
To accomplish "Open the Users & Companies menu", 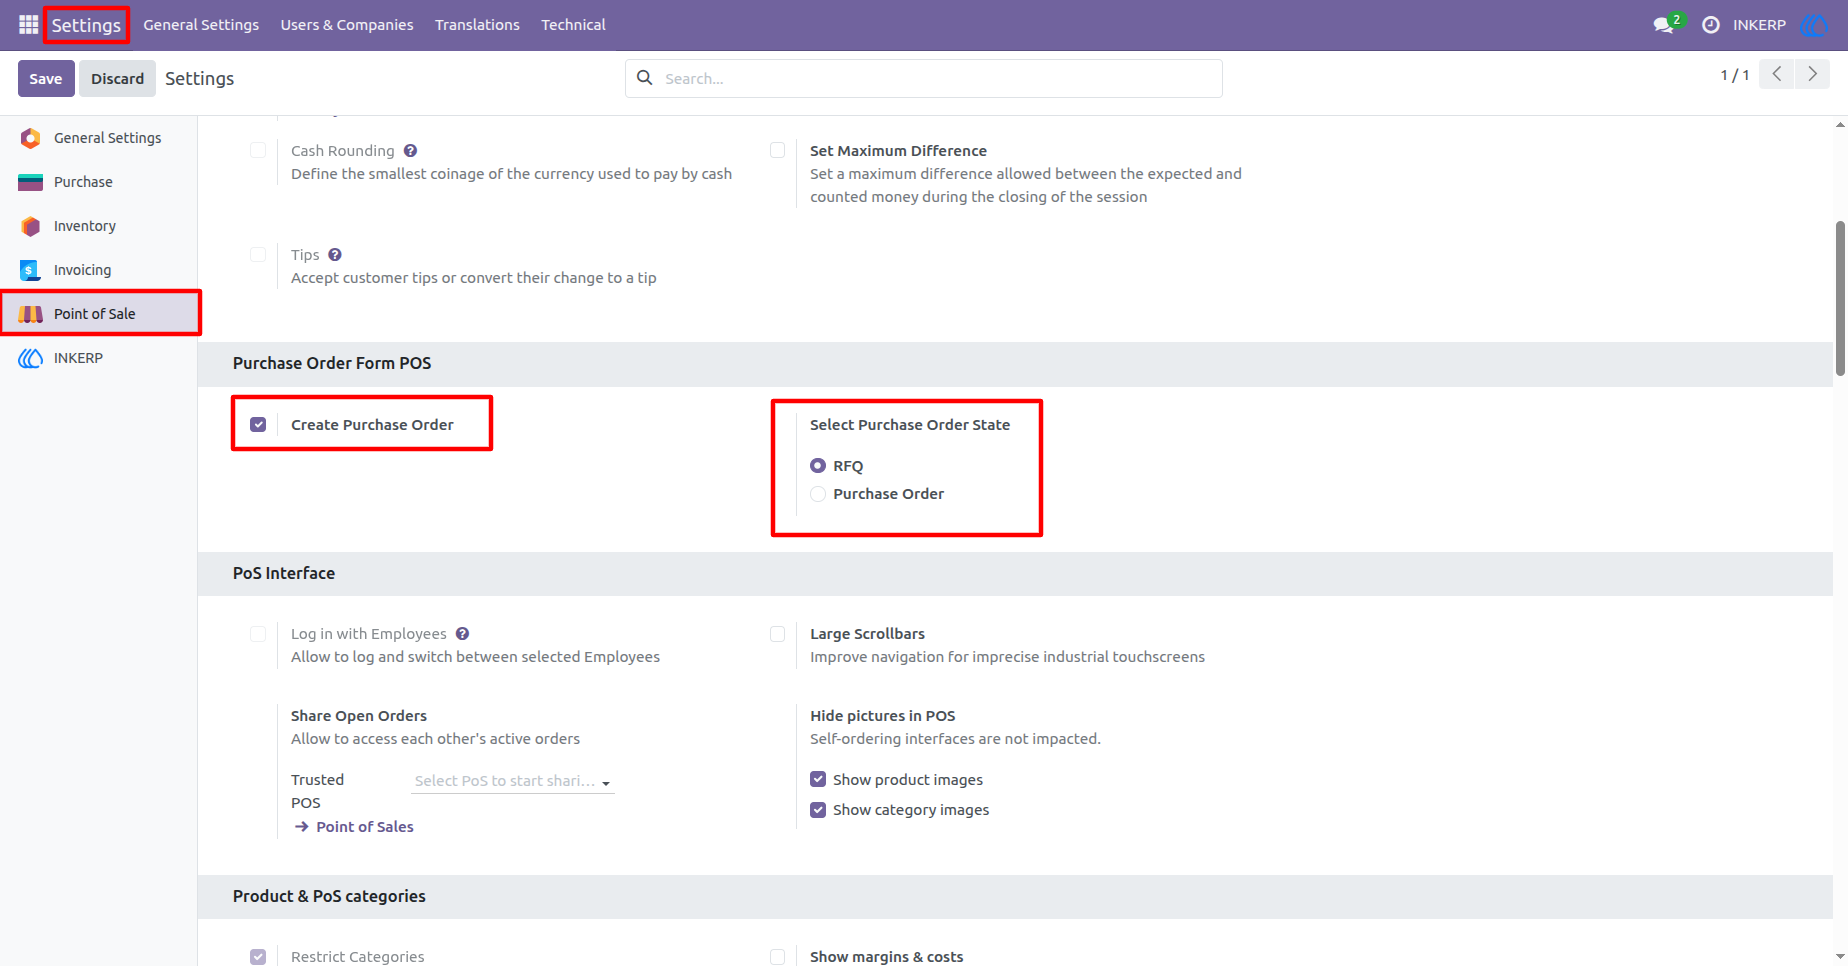I will pos(347,25).
